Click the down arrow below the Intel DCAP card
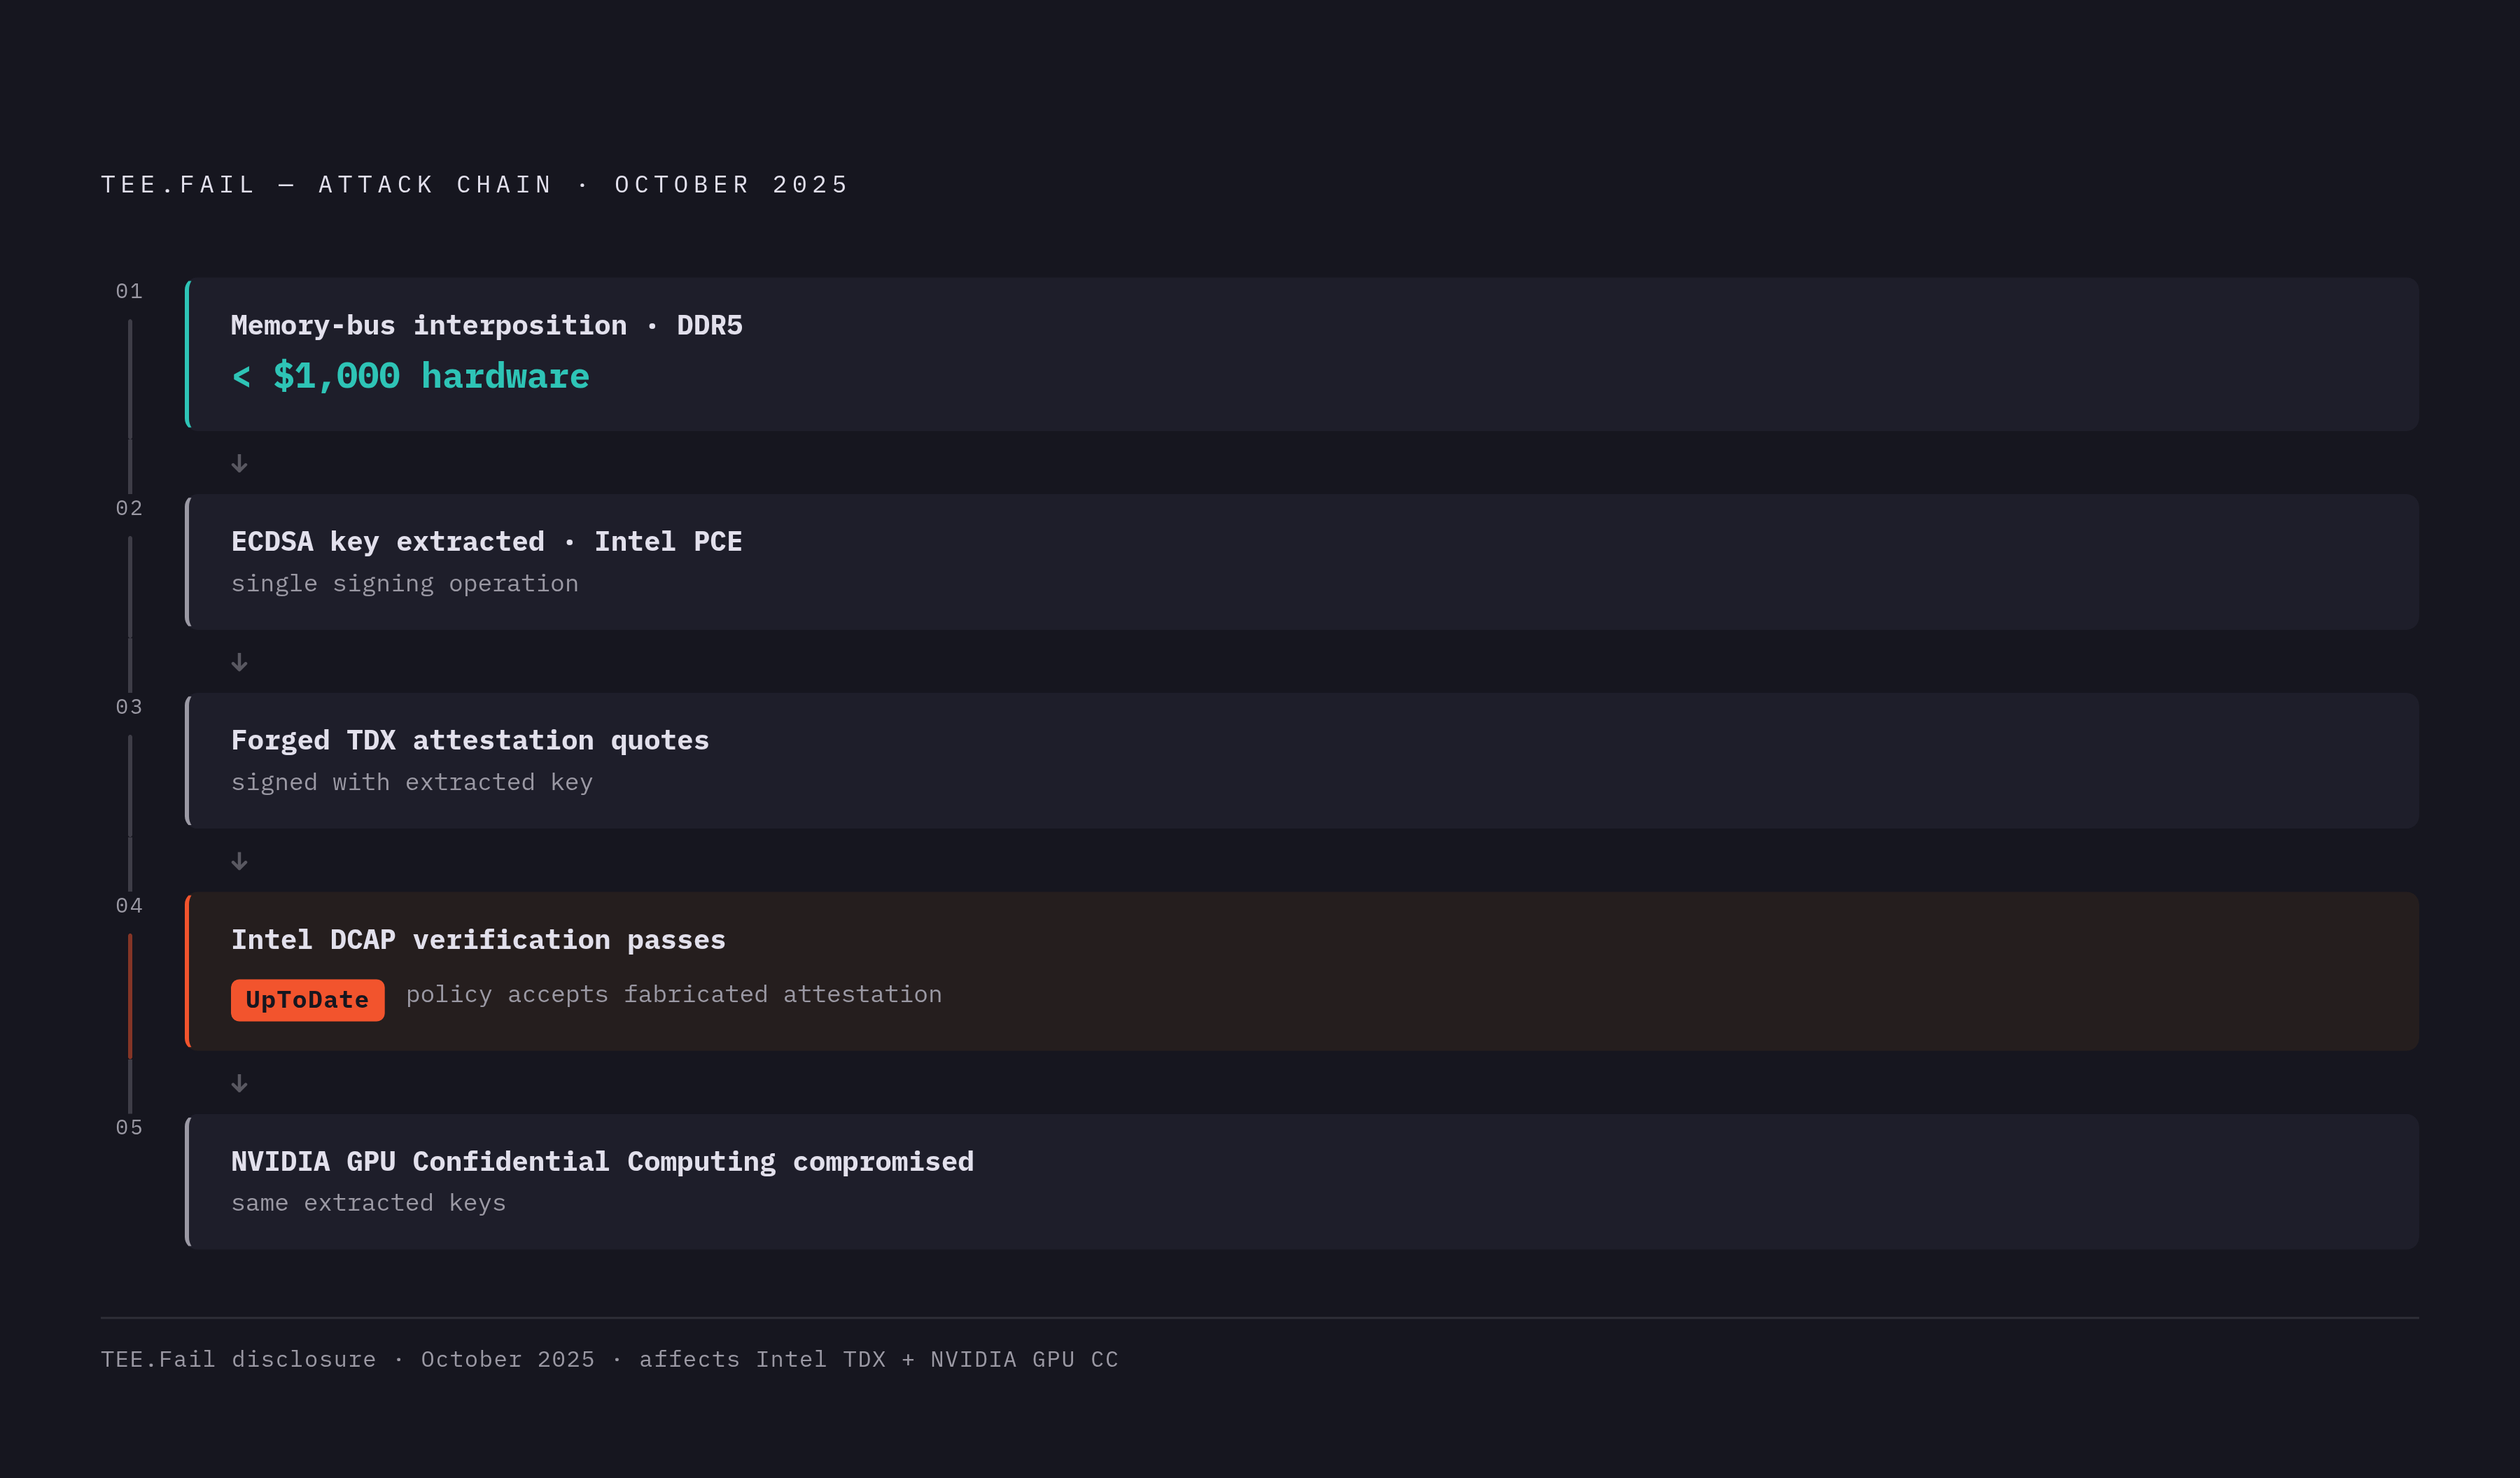 [239, 1083]
